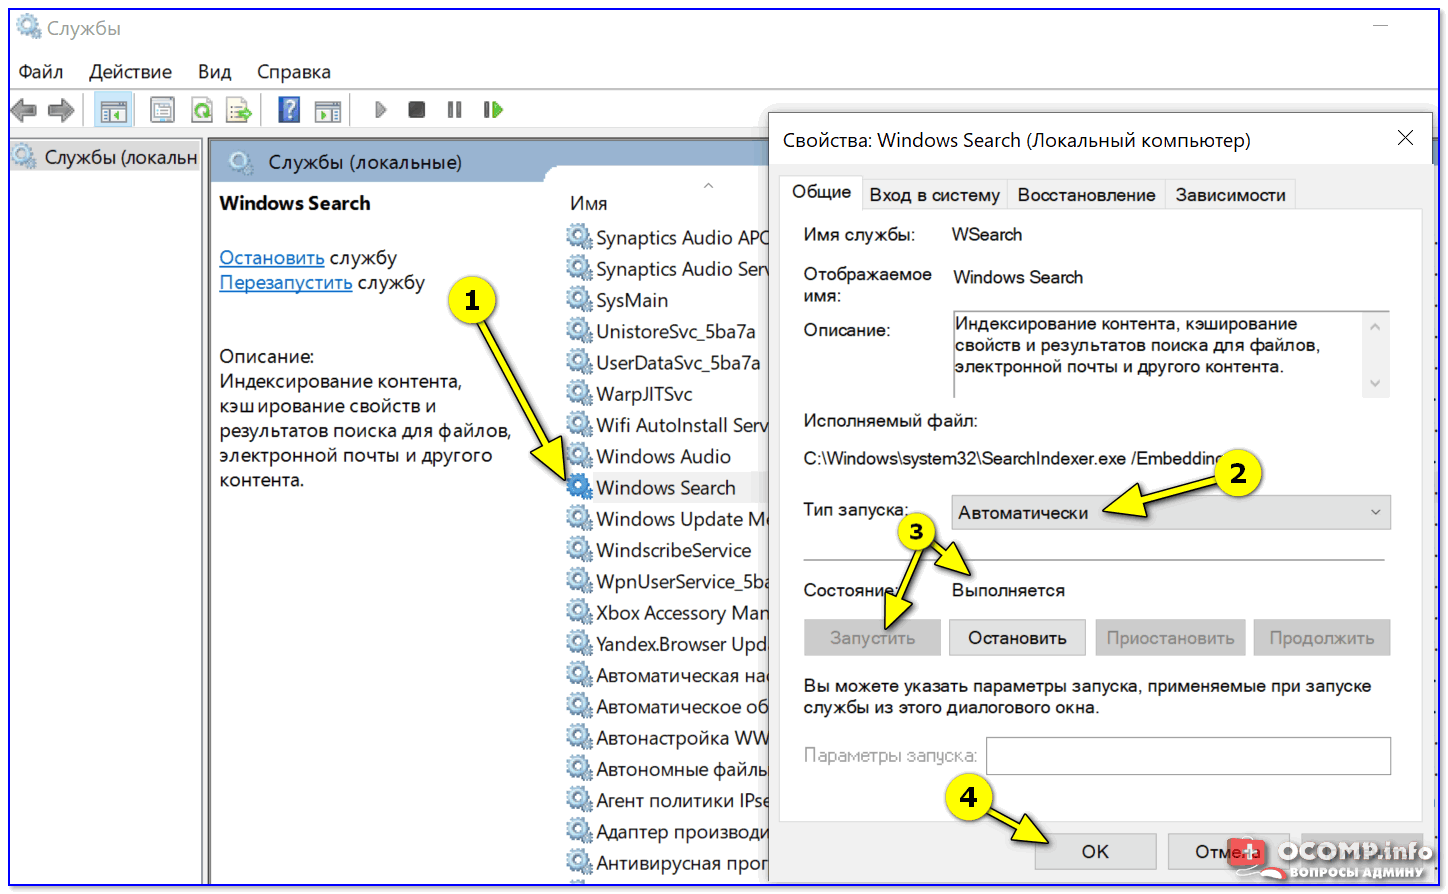Click the Export list toolbar icon
This screenshot has height=894, width=1448.
click(x=239, y=110)
